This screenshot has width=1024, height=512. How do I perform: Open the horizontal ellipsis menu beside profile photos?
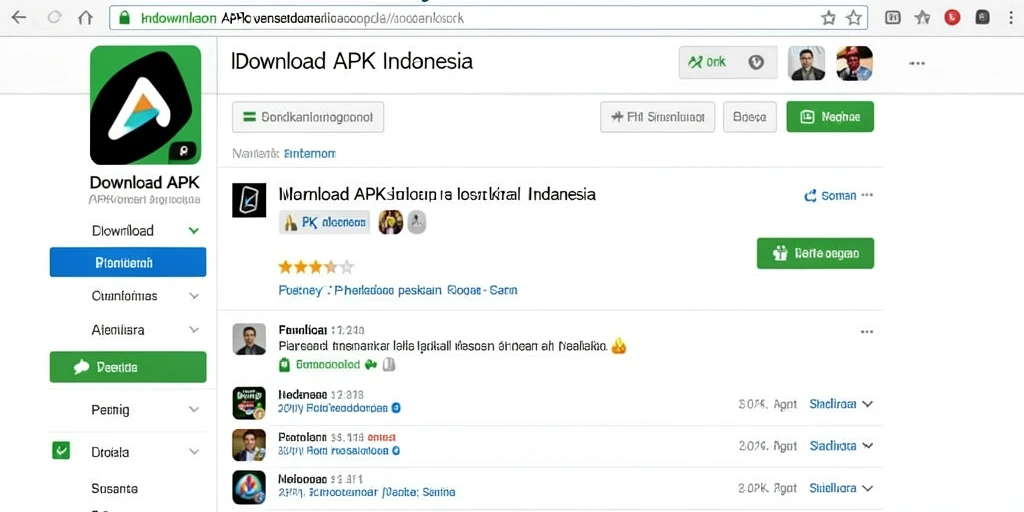click(x=917, y=63)
